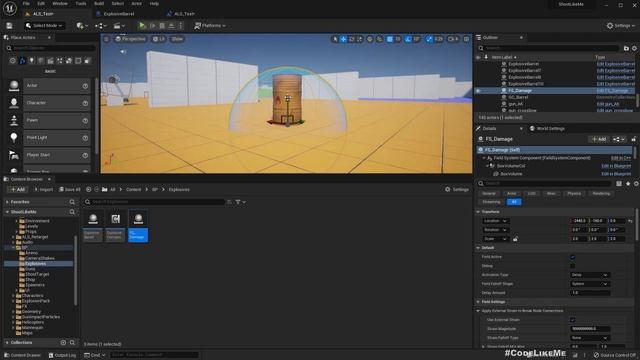
Task: Open the quick add content toolbar icon
Action: [82, 26]
